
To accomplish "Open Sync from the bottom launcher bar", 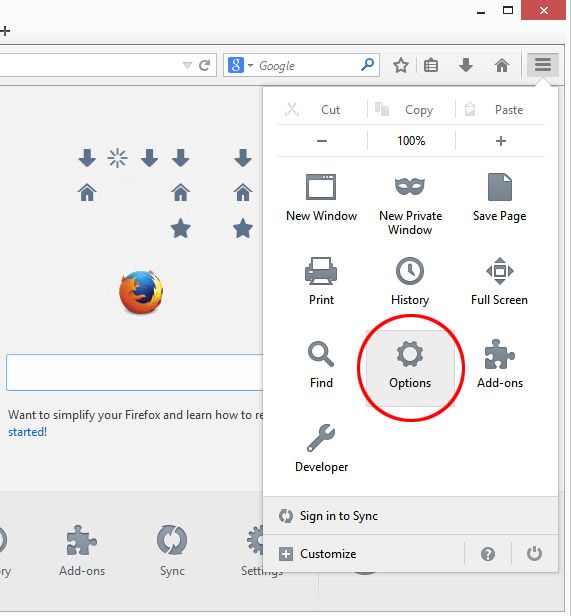I will (x=172, y=551).
